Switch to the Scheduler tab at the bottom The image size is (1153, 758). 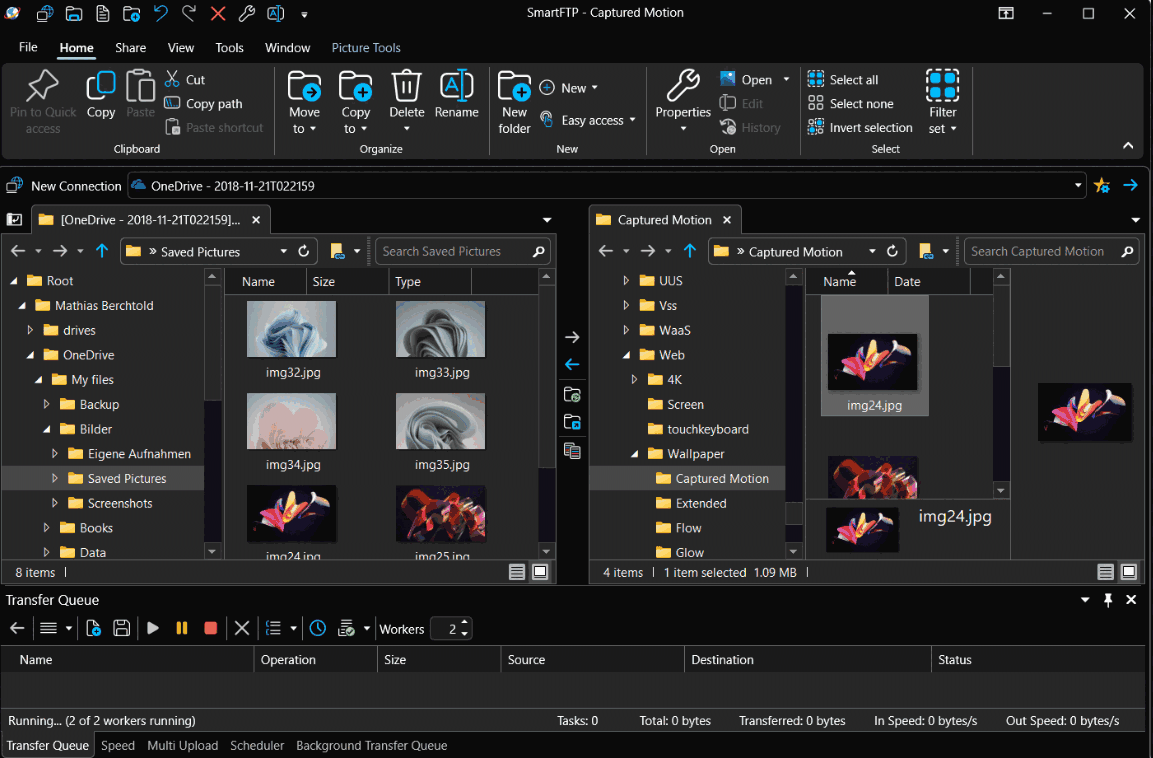coord(257,746)
